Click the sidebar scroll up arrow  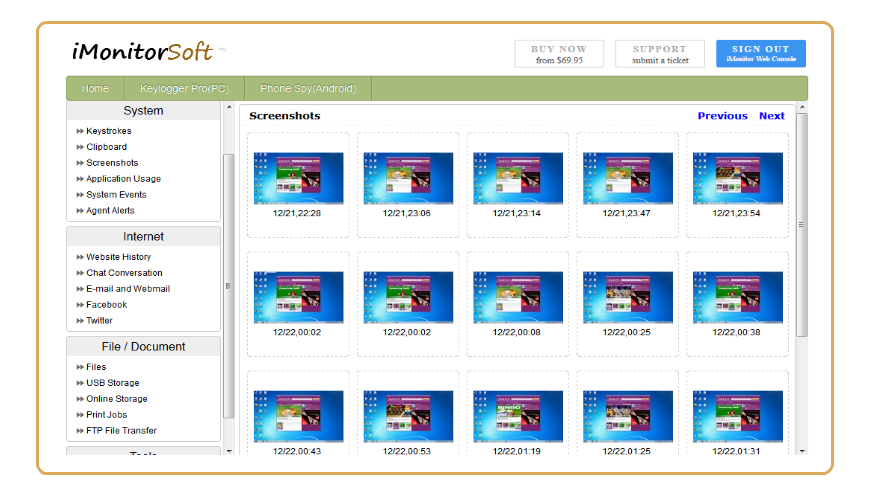click(229, 106)
